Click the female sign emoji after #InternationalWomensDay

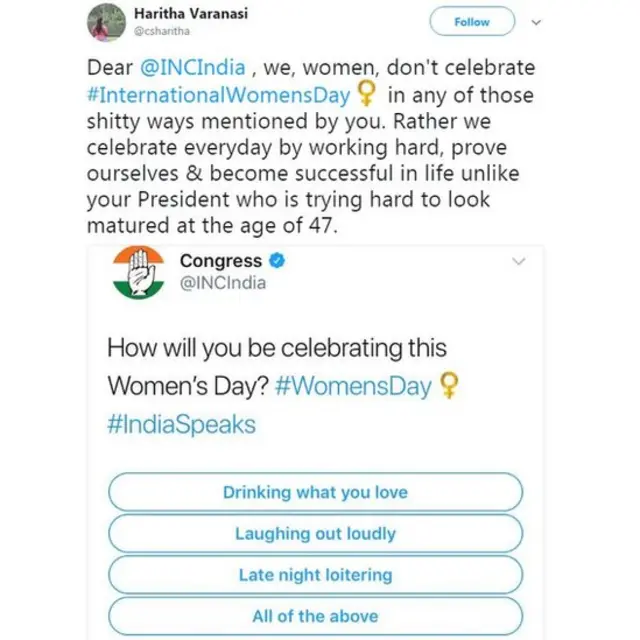point(367,95)
